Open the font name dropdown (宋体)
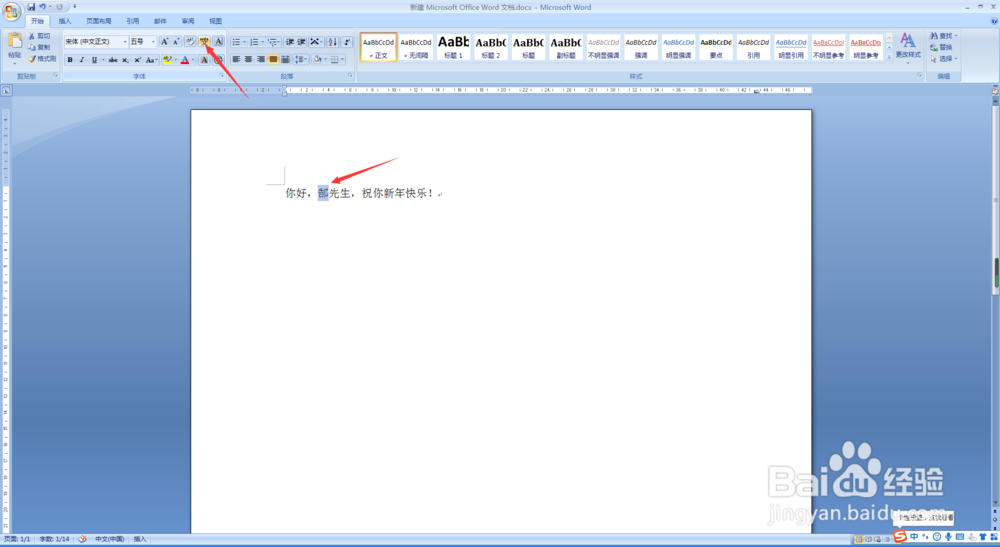The height and width of the screenshot is (547, 1000). (125, 41)
